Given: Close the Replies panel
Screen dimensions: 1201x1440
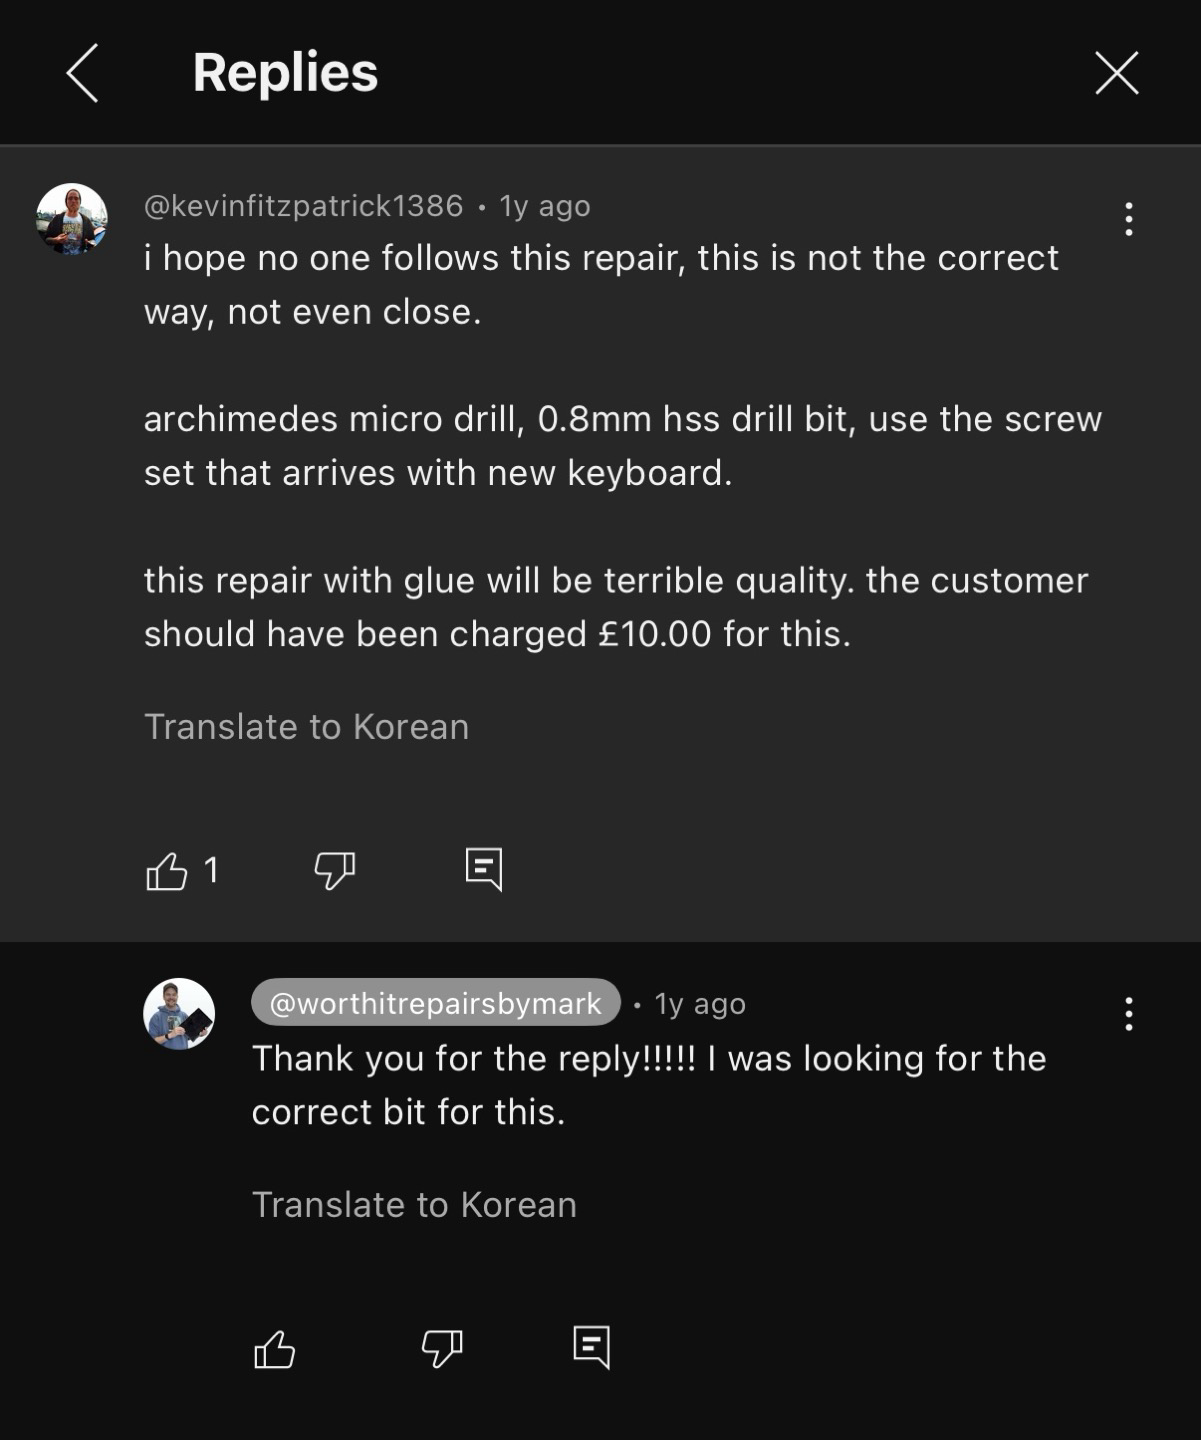Looking at the screenshot, I should (1116, 73).
